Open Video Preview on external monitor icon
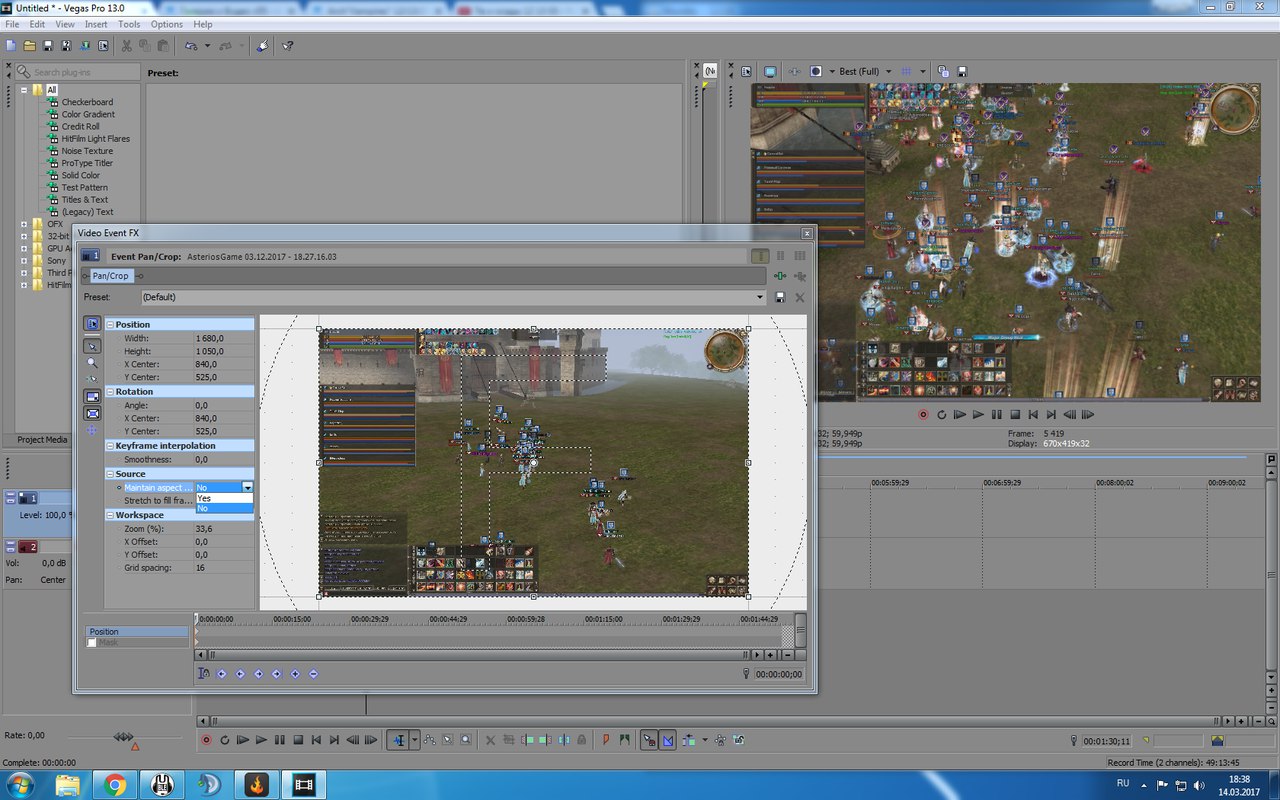 coord(769,72)
